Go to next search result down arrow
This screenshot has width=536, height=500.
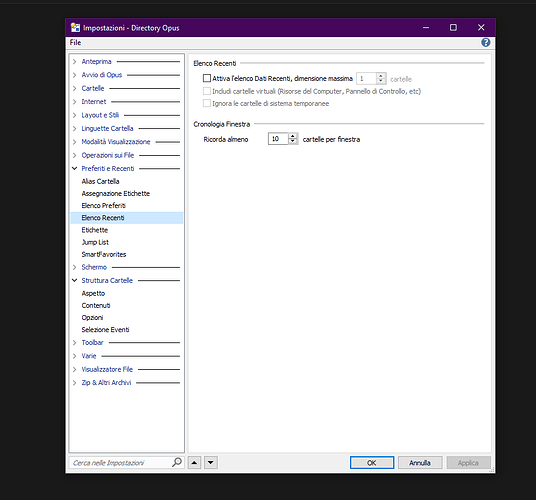click(211, 463)
